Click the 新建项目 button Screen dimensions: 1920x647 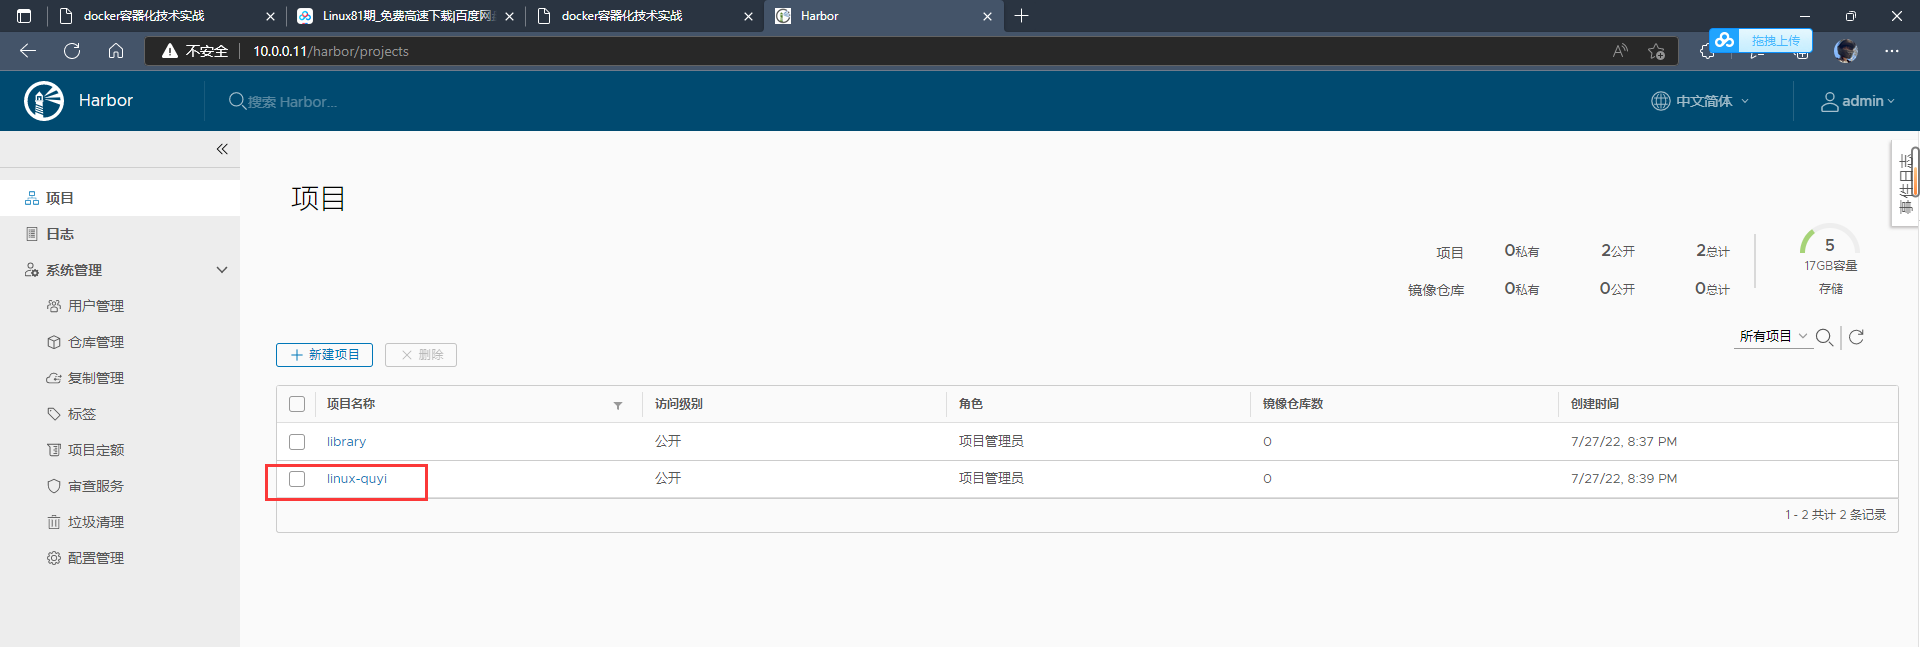pos(324,355)
